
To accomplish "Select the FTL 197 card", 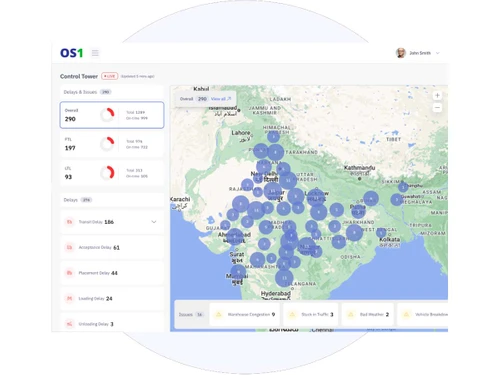I will tap(112, 144).
